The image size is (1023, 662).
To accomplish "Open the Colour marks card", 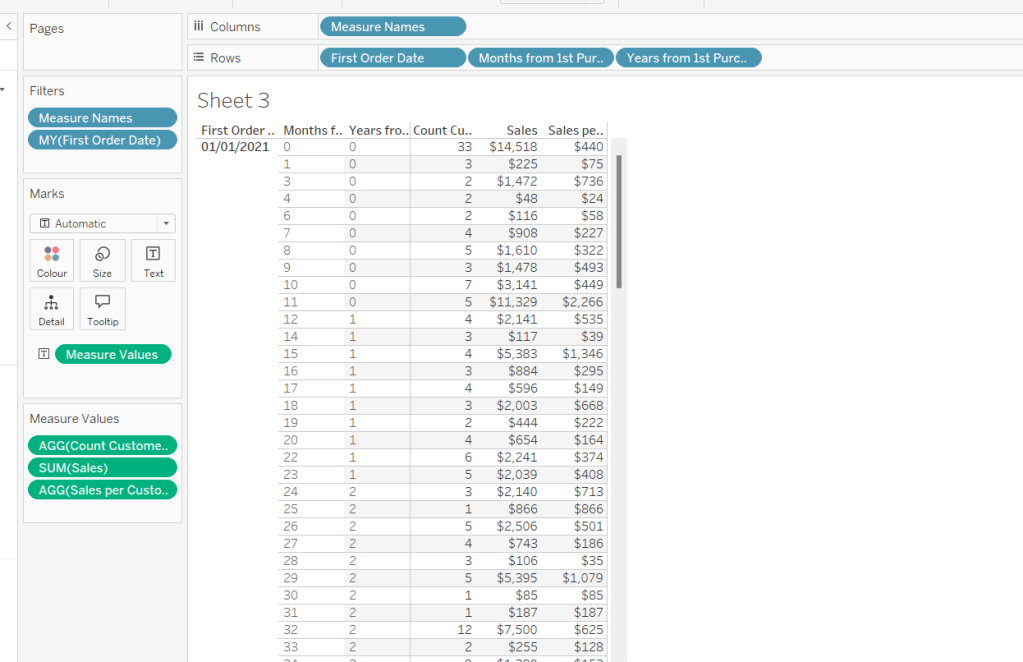I will (52, 260).
